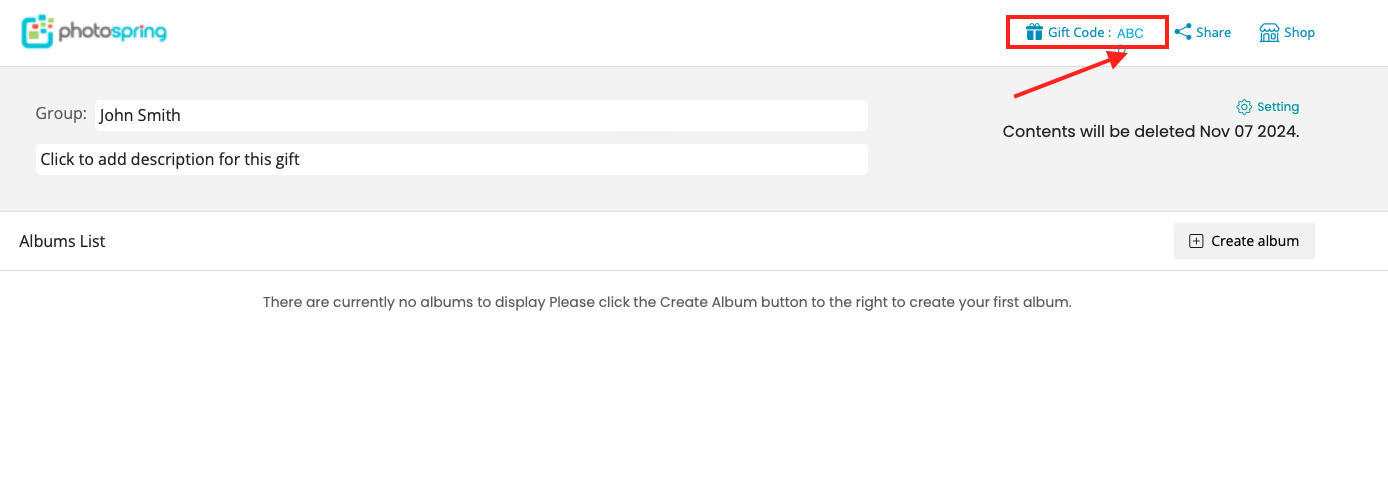Viewport: 1388px width, 493px height.
Task: Click the Group label
Action: [61, 114]
